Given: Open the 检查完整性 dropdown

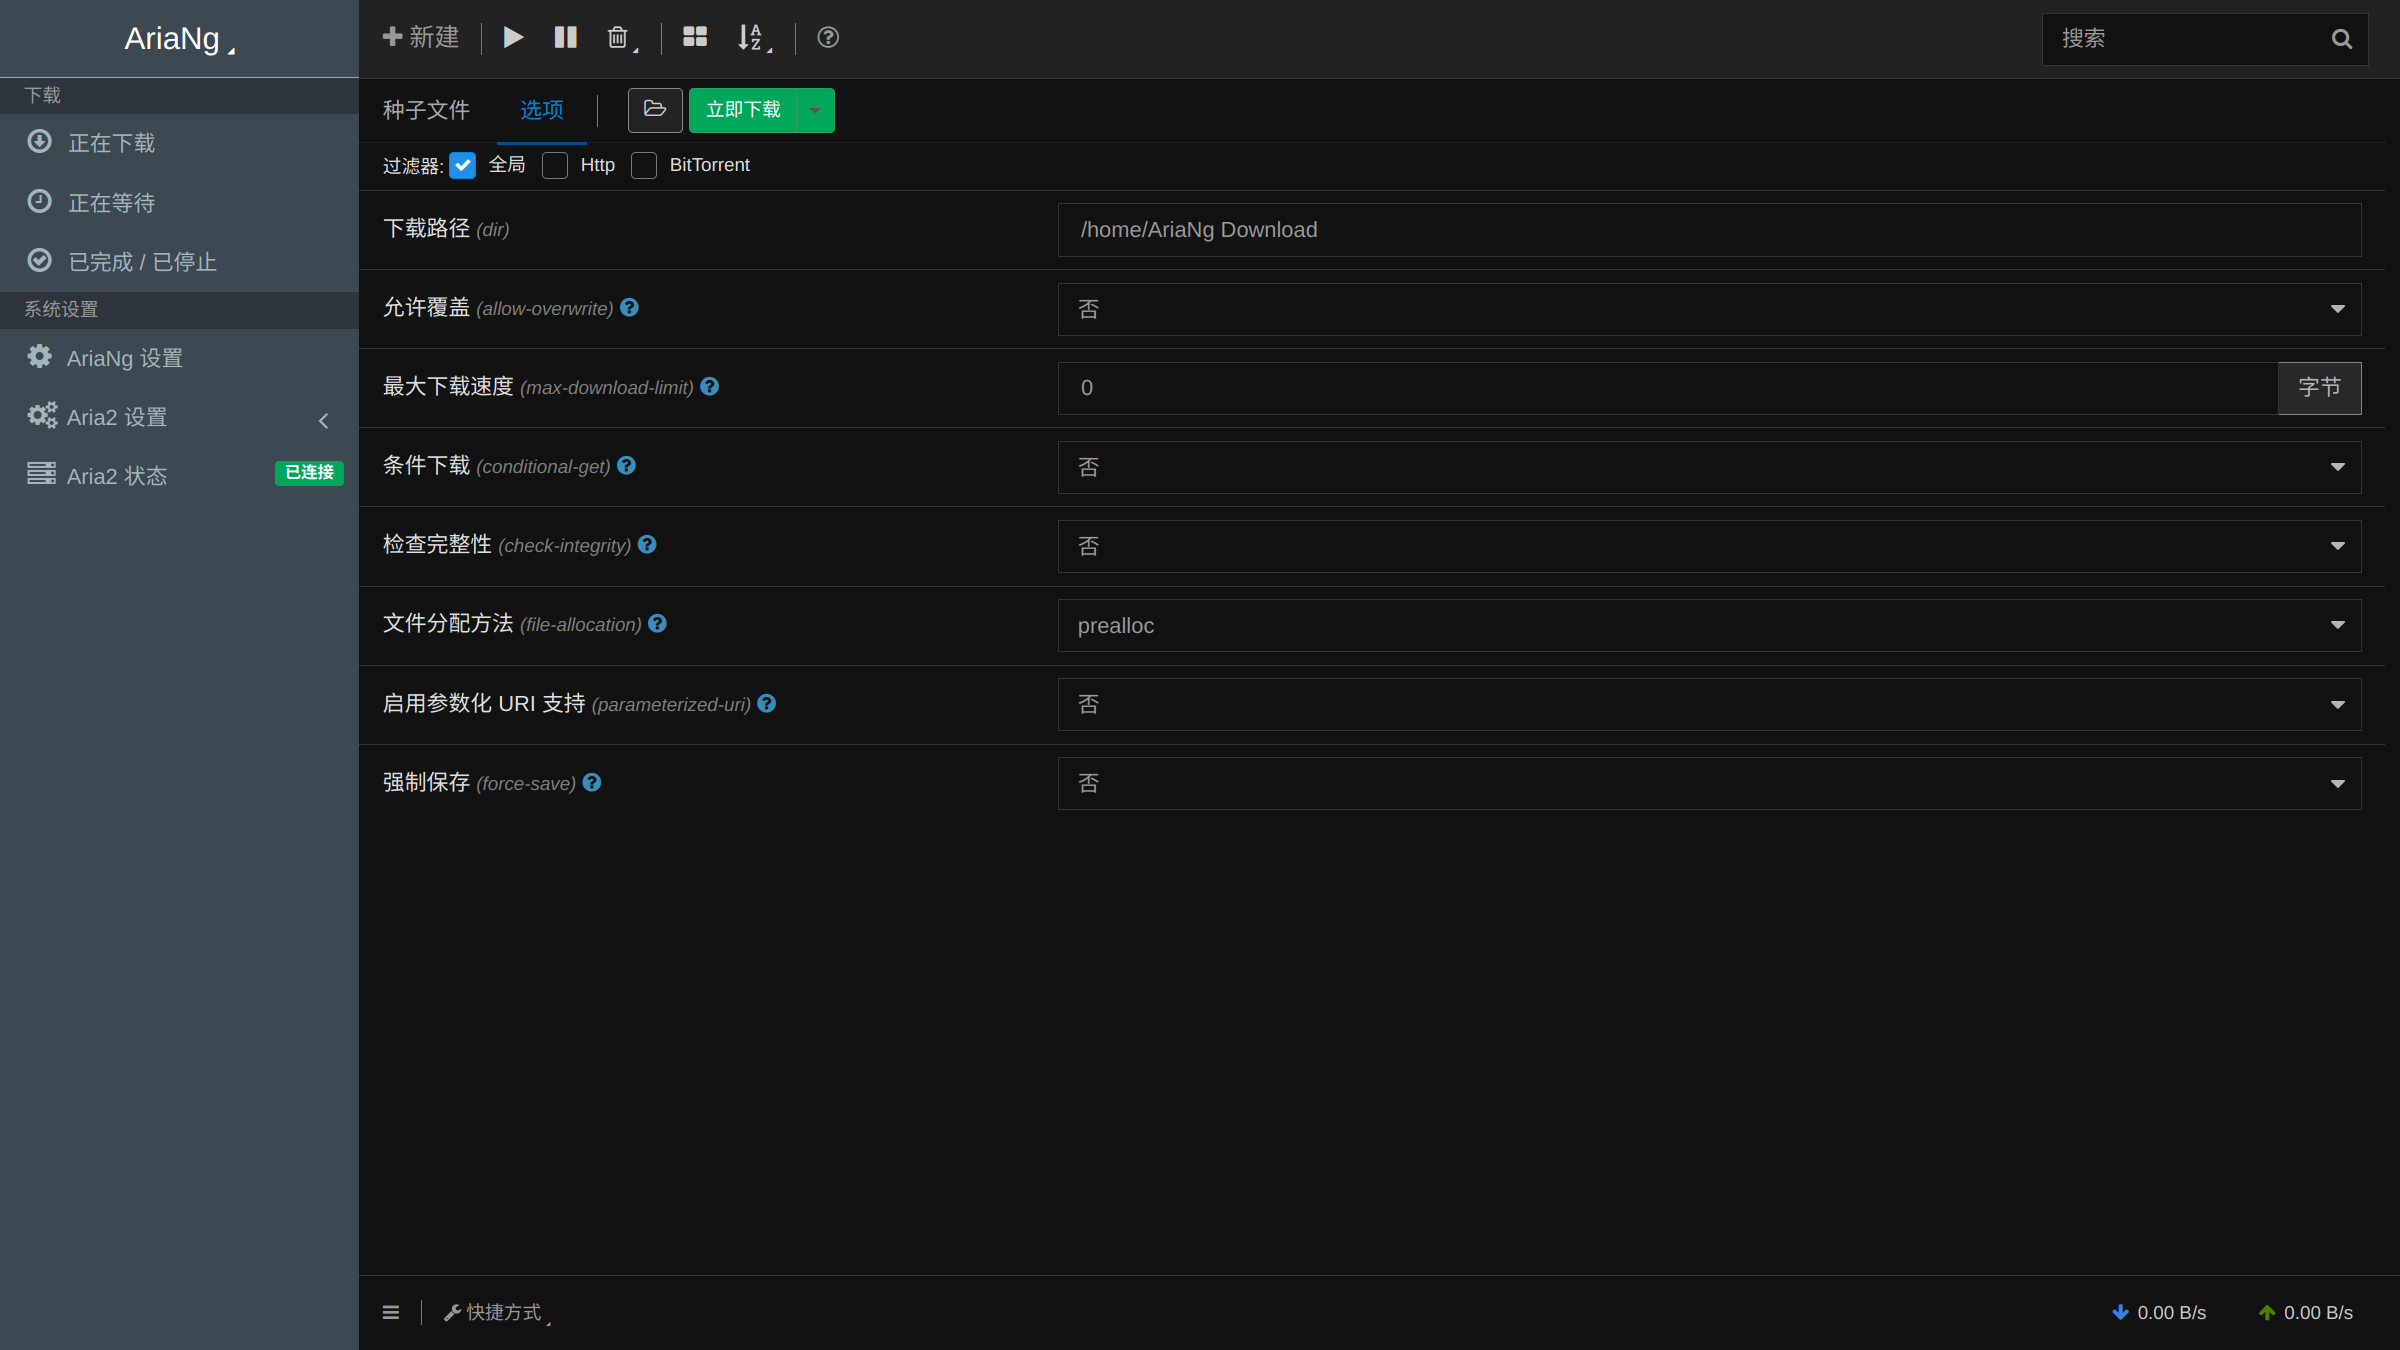Looking at the screenshot, I should [1709, 546].
